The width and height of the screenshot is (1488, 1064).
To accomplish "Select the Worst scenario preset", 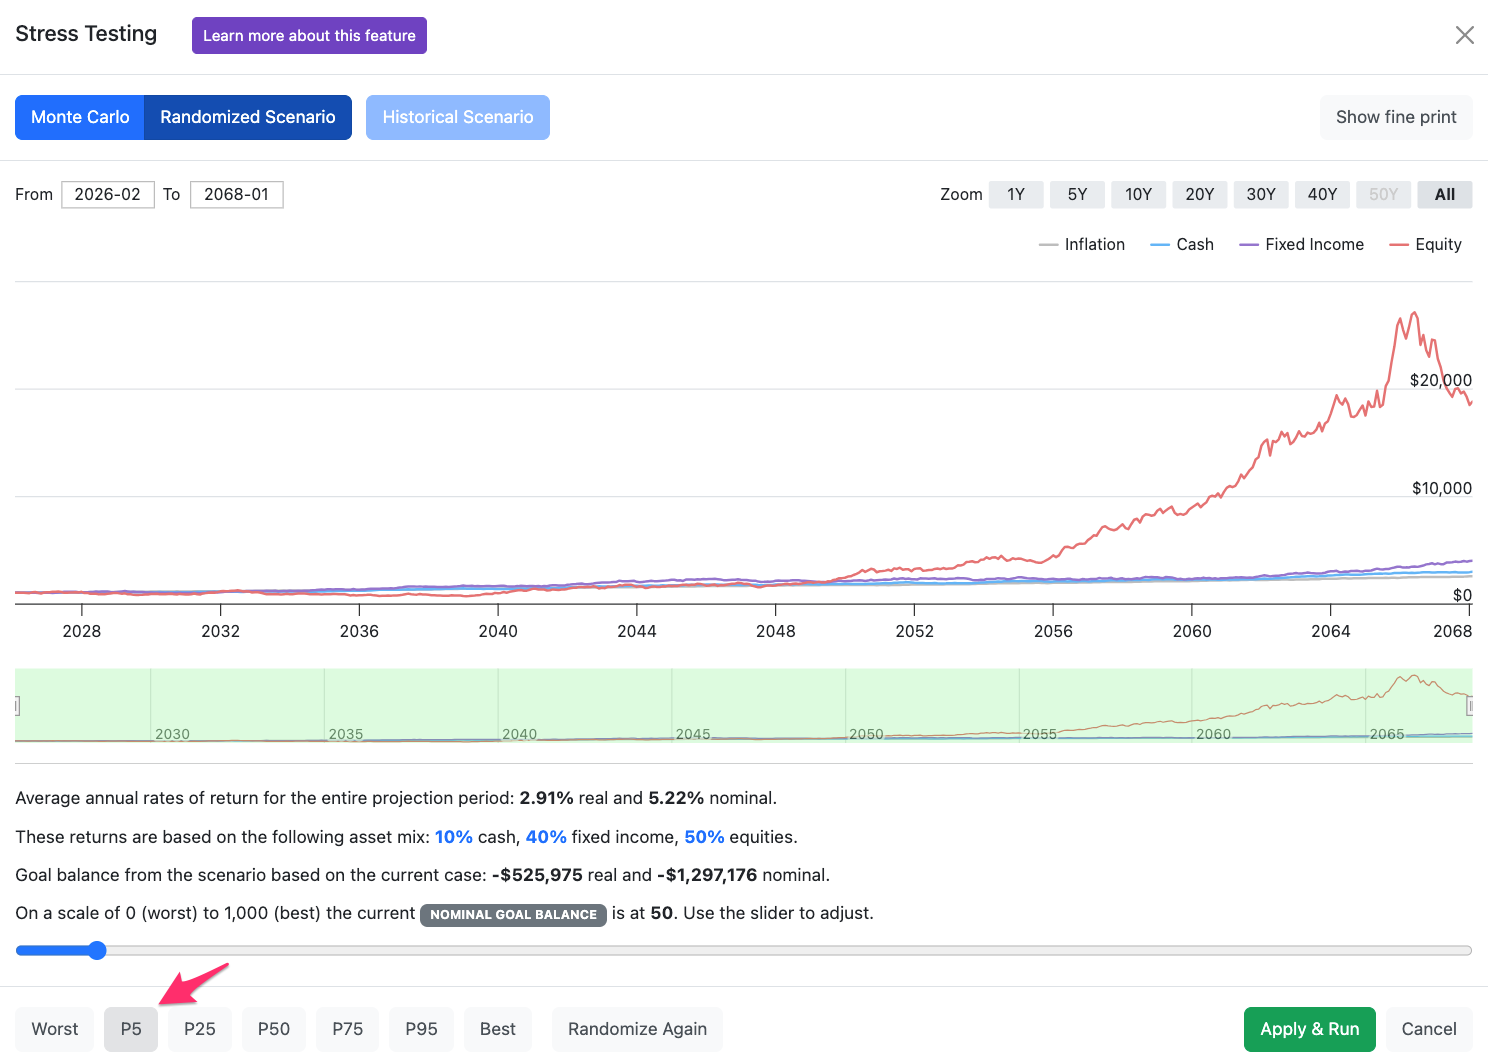I will 55,1029.
